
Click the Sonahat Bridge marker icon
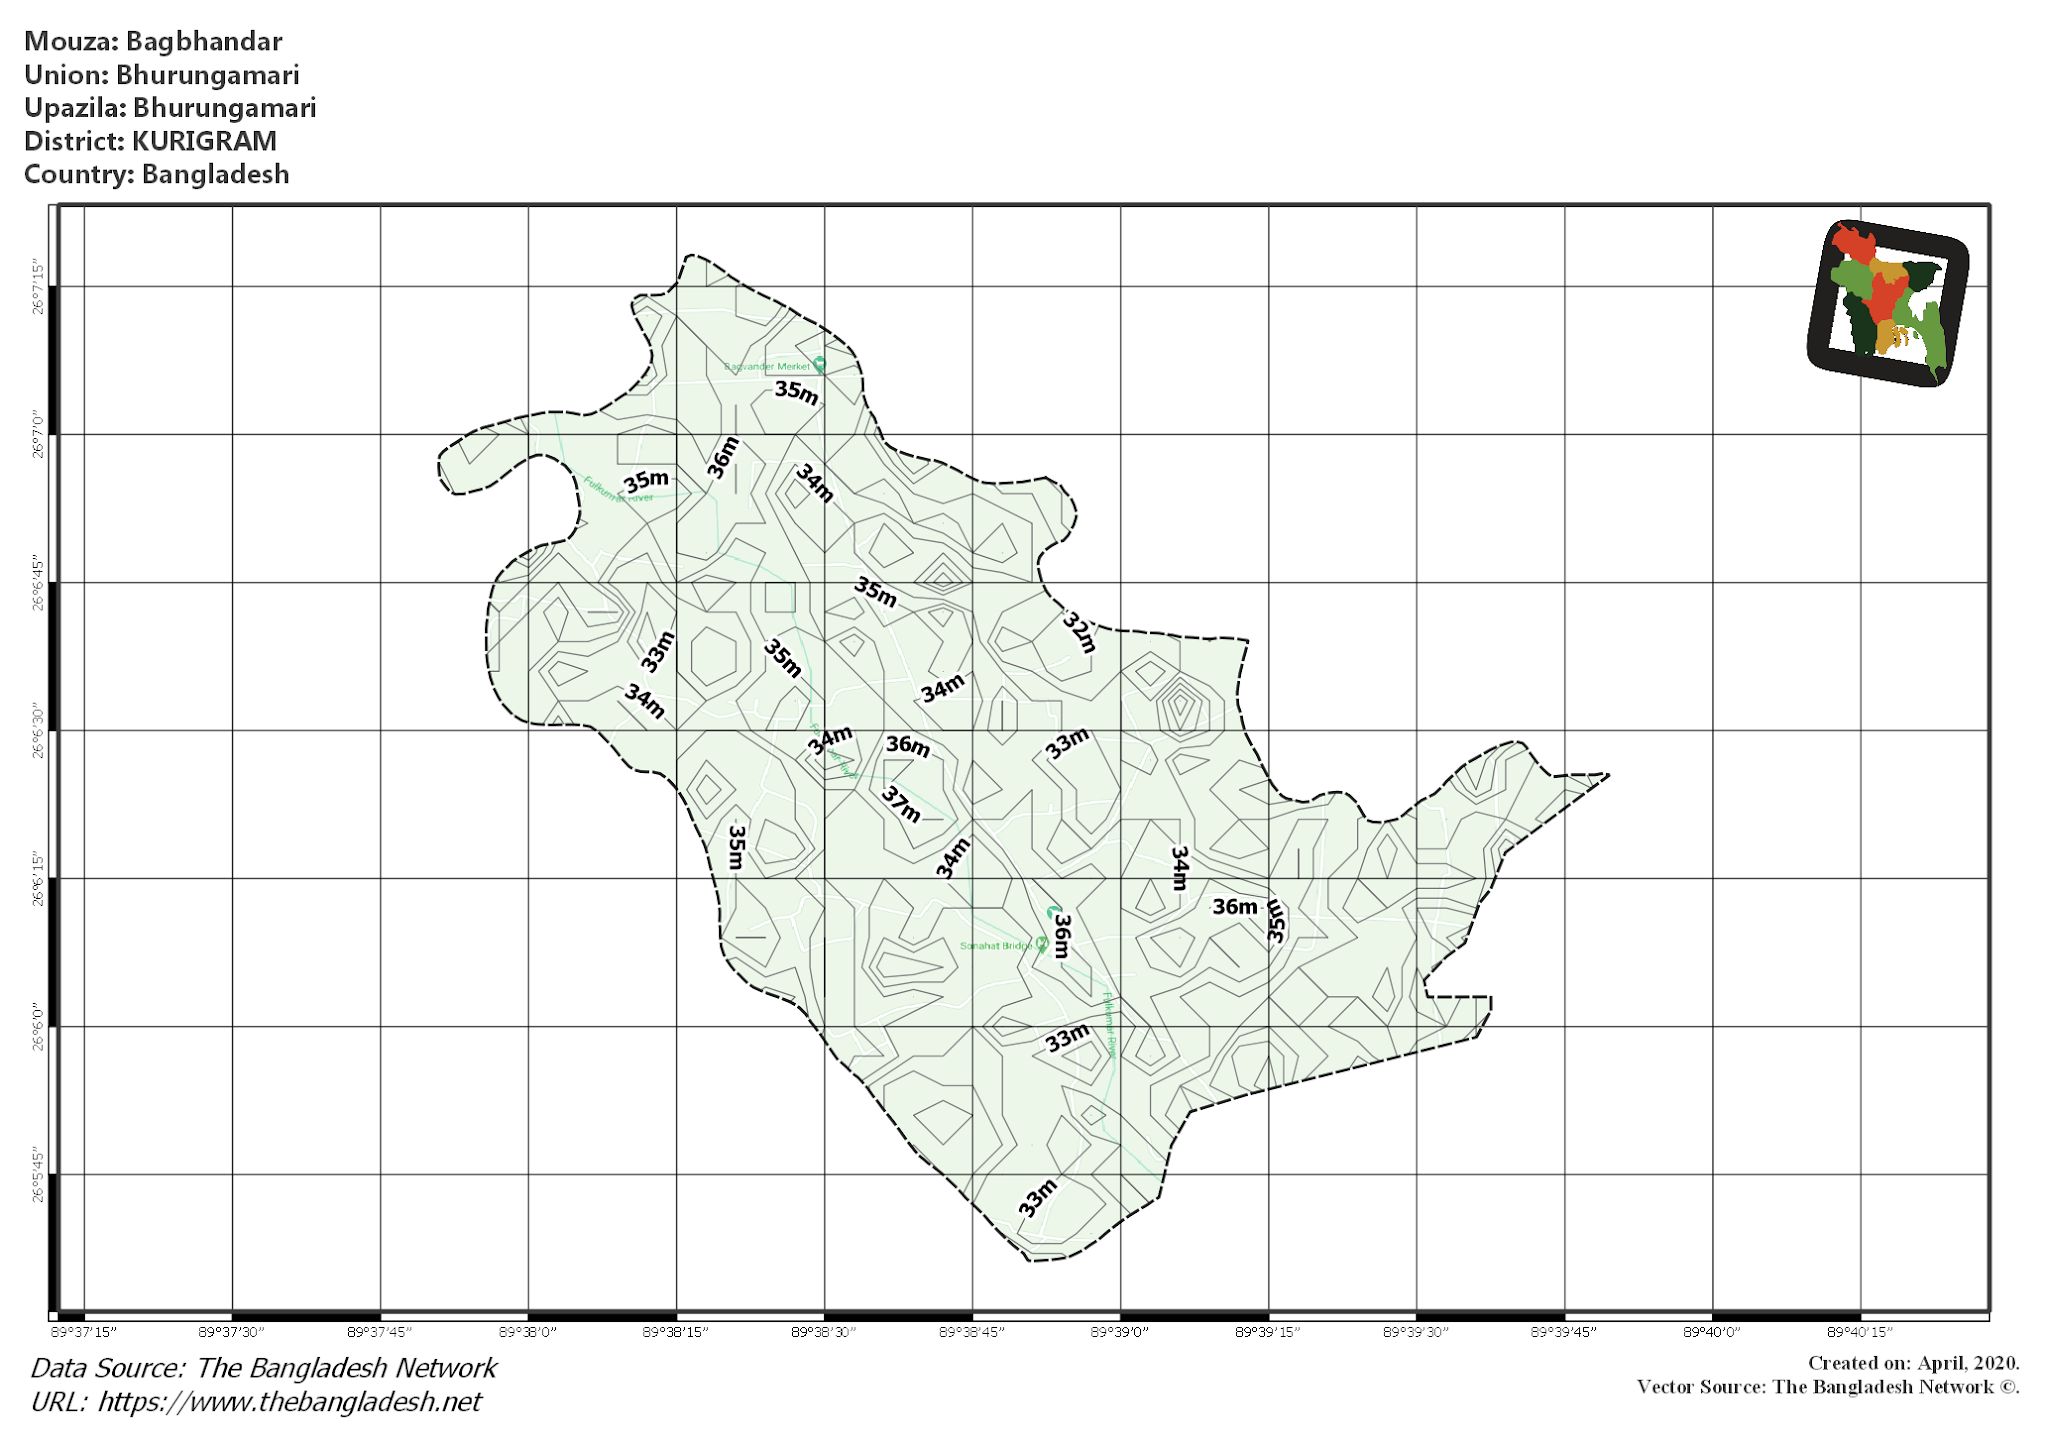coord(1044,941)
